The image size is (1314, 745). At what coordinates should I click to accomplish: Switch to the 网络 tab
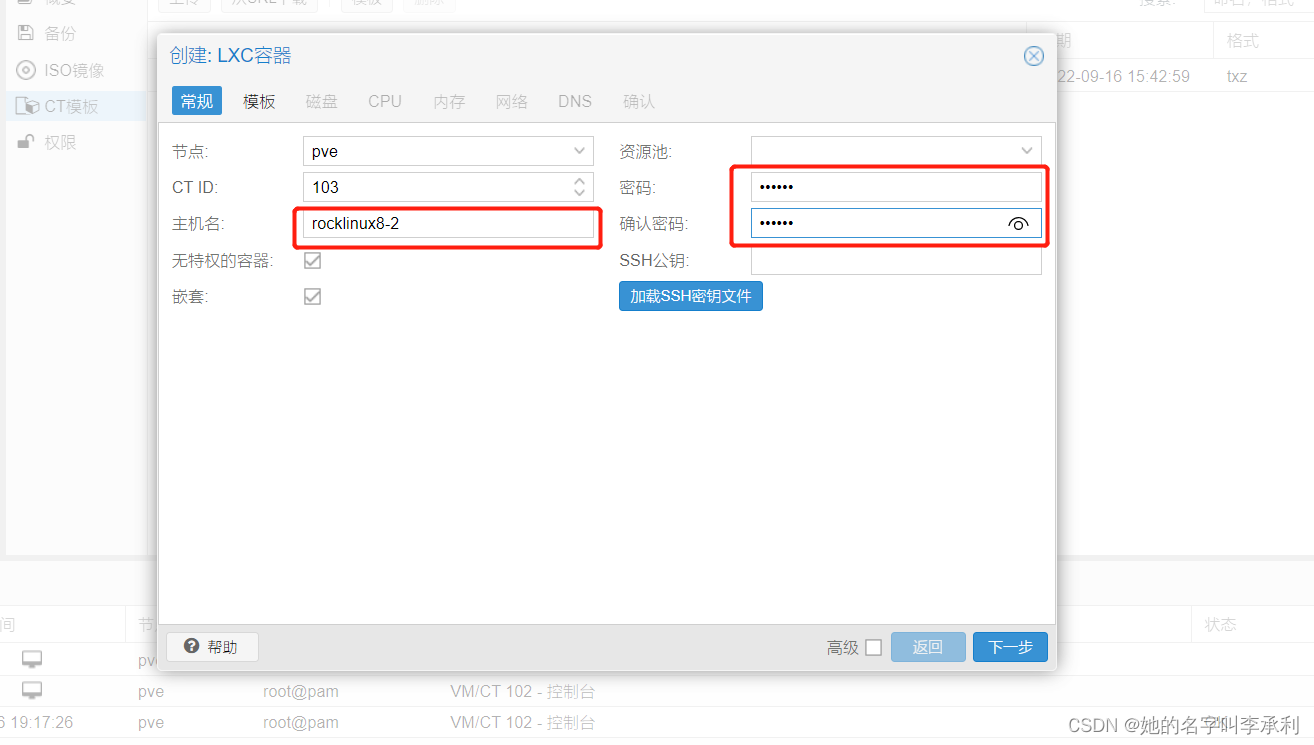coord(511,101)
